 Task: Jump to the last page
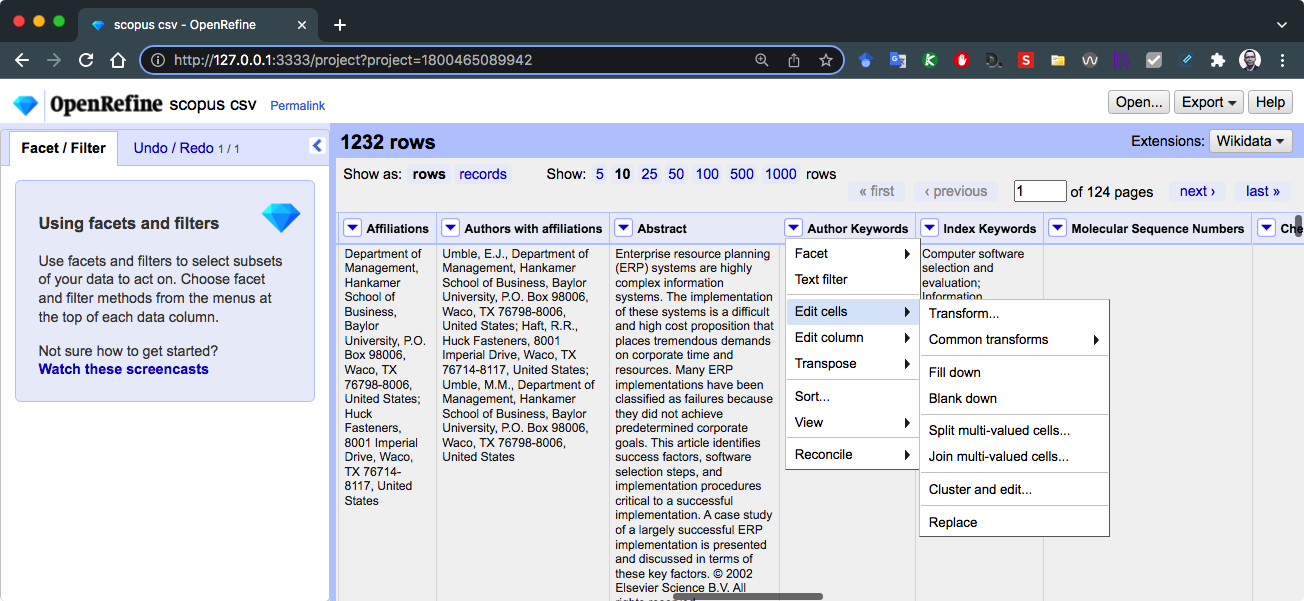click(x=1263, y=191)
